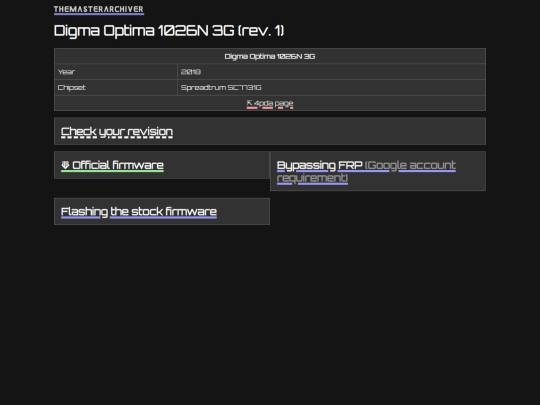Click the year value 2018 cell
The image size is (540, 405).
(331, 72)
